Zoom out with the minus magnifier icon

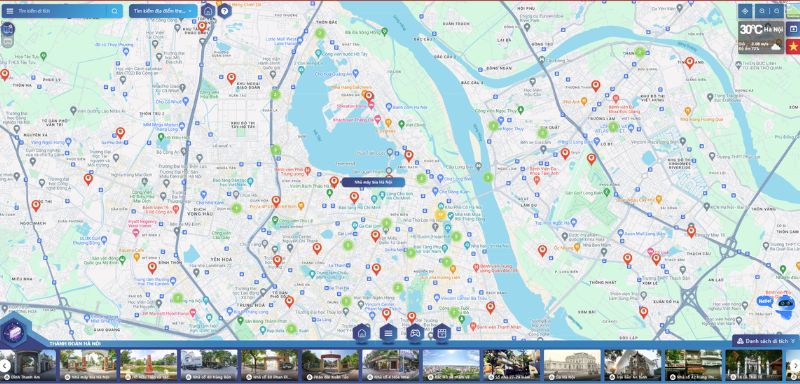(x=776, y=11)
